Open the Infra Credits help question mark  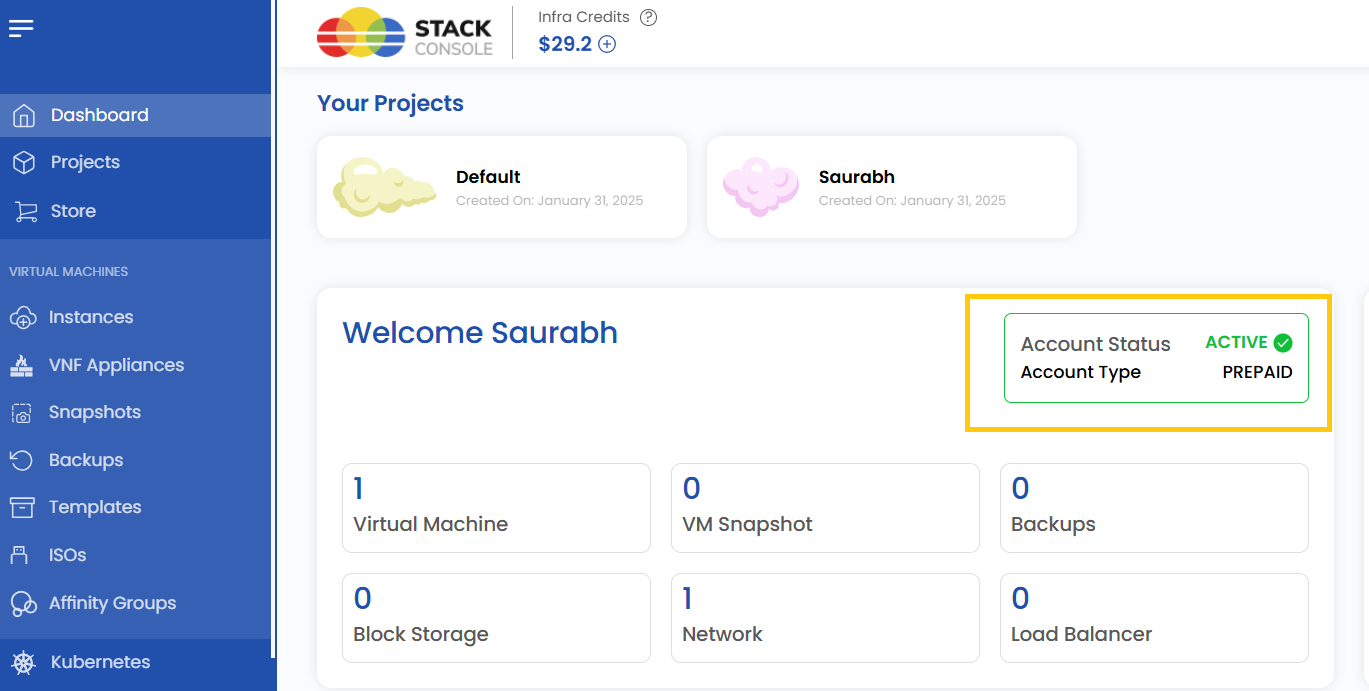point(648,17)
